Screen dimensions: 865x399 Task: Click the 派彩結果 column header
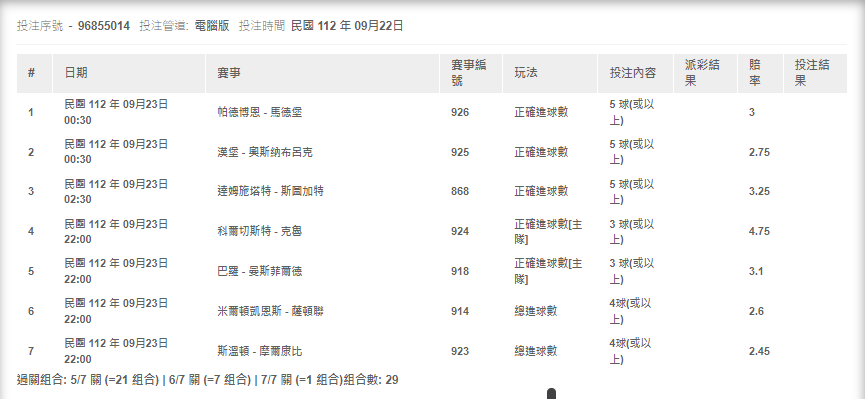coord(702,73)
